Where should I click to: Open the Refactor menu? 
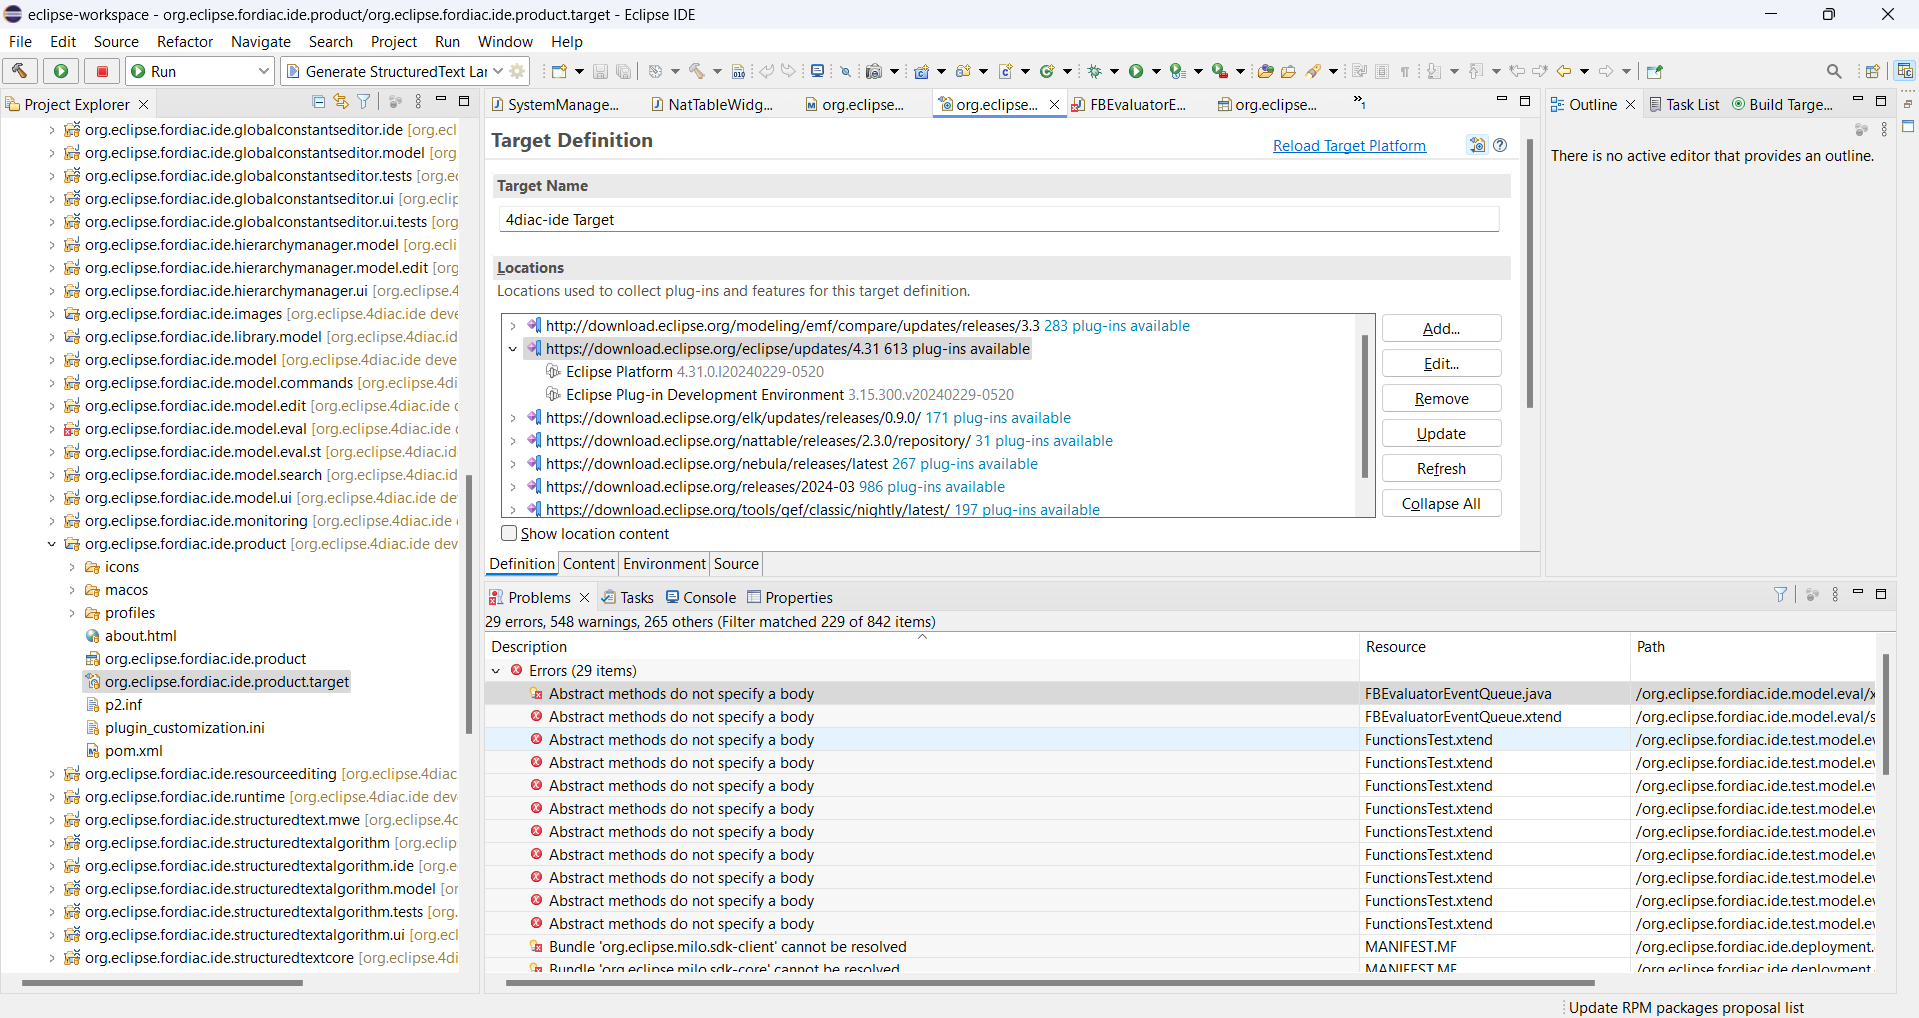(x=185, y=42)
